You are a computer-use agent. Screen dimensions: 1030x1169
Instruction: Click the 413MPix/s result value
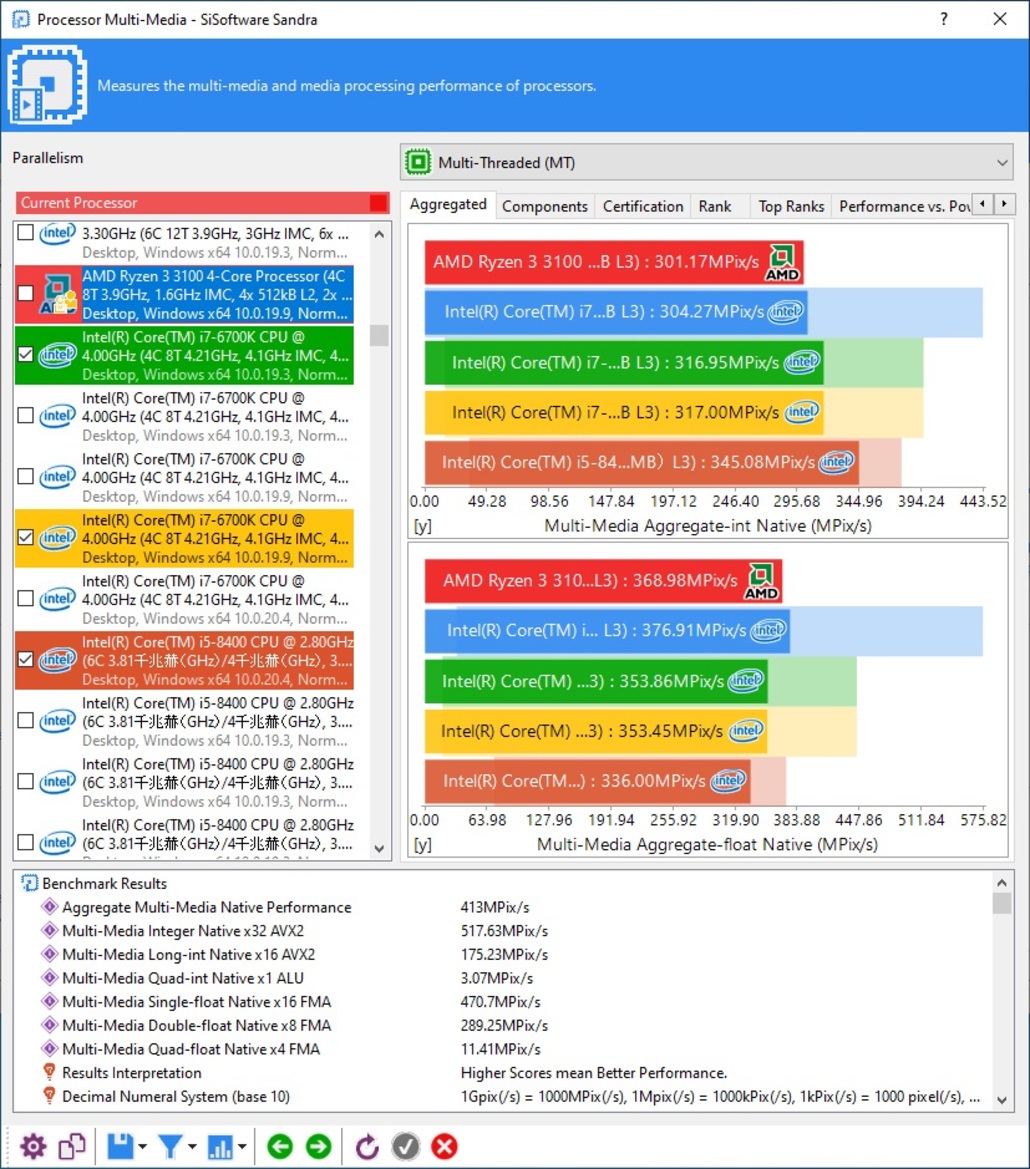point(495,907)
